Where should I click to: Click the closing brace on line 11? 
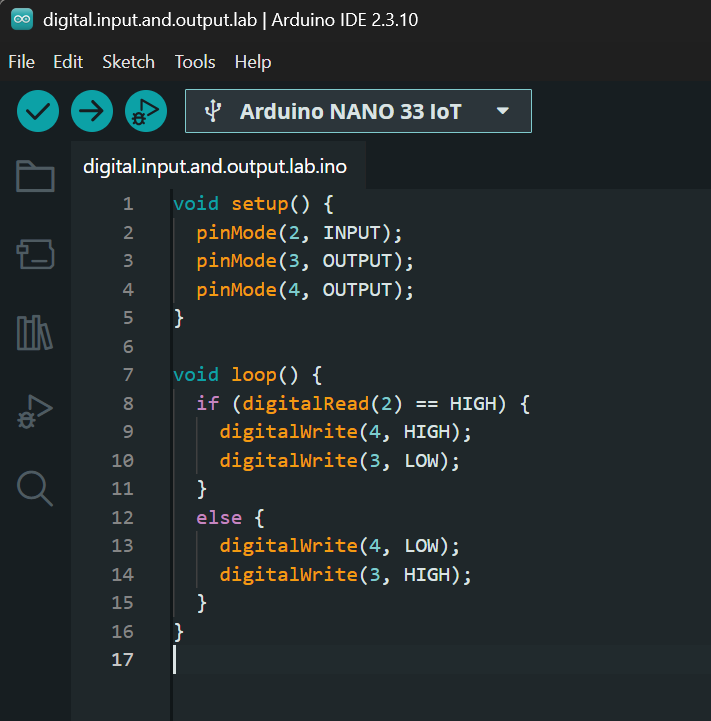pyautogui.click(x=202, y=489)
